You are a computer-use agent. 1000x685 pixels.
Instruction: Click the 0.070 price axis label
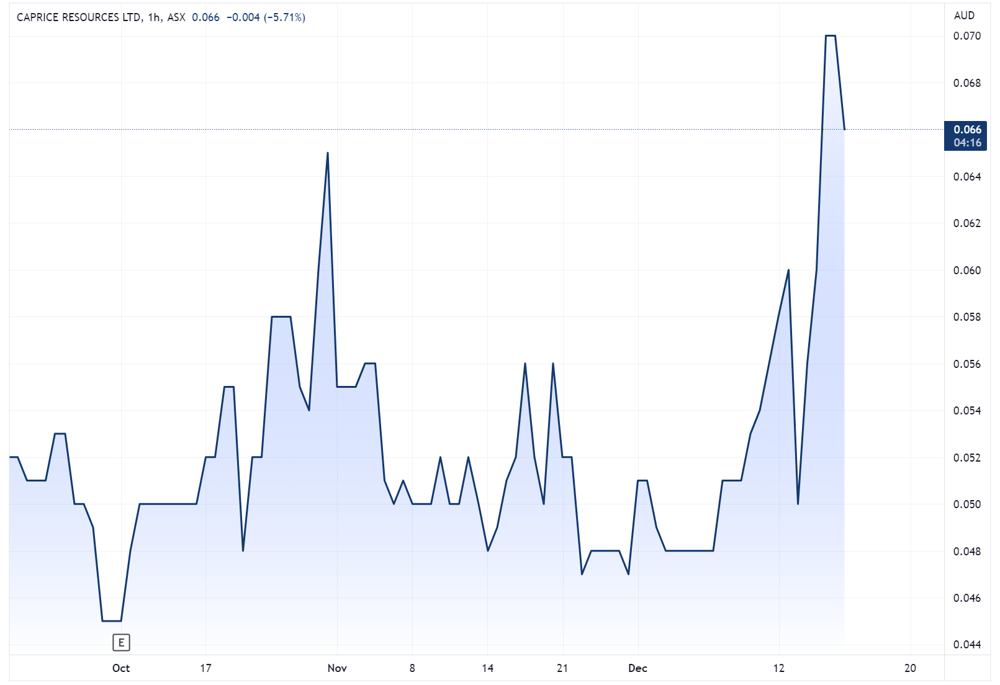tap(967, 36)
